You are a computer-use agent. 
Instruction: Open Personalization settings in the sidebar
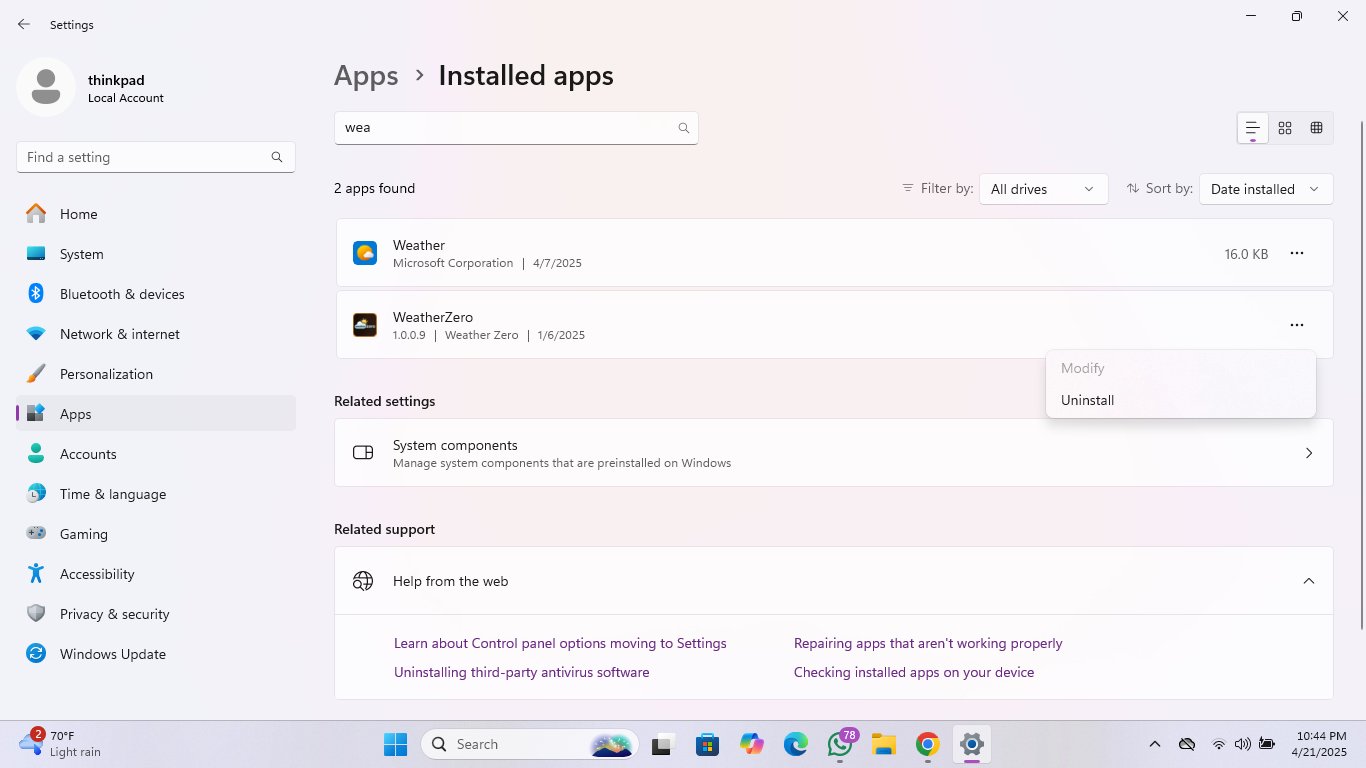tap(156, 374)
